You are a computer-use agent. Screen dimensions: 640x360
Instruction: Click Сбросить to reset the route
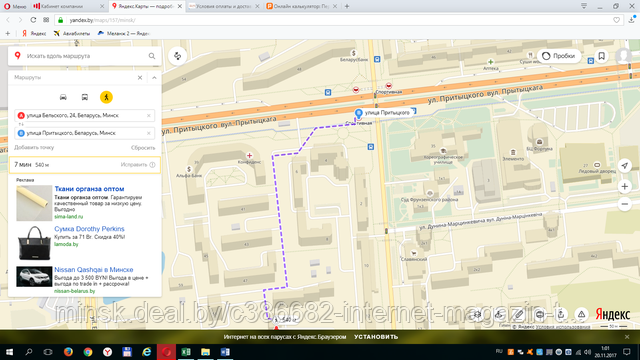tap(143, 148)
